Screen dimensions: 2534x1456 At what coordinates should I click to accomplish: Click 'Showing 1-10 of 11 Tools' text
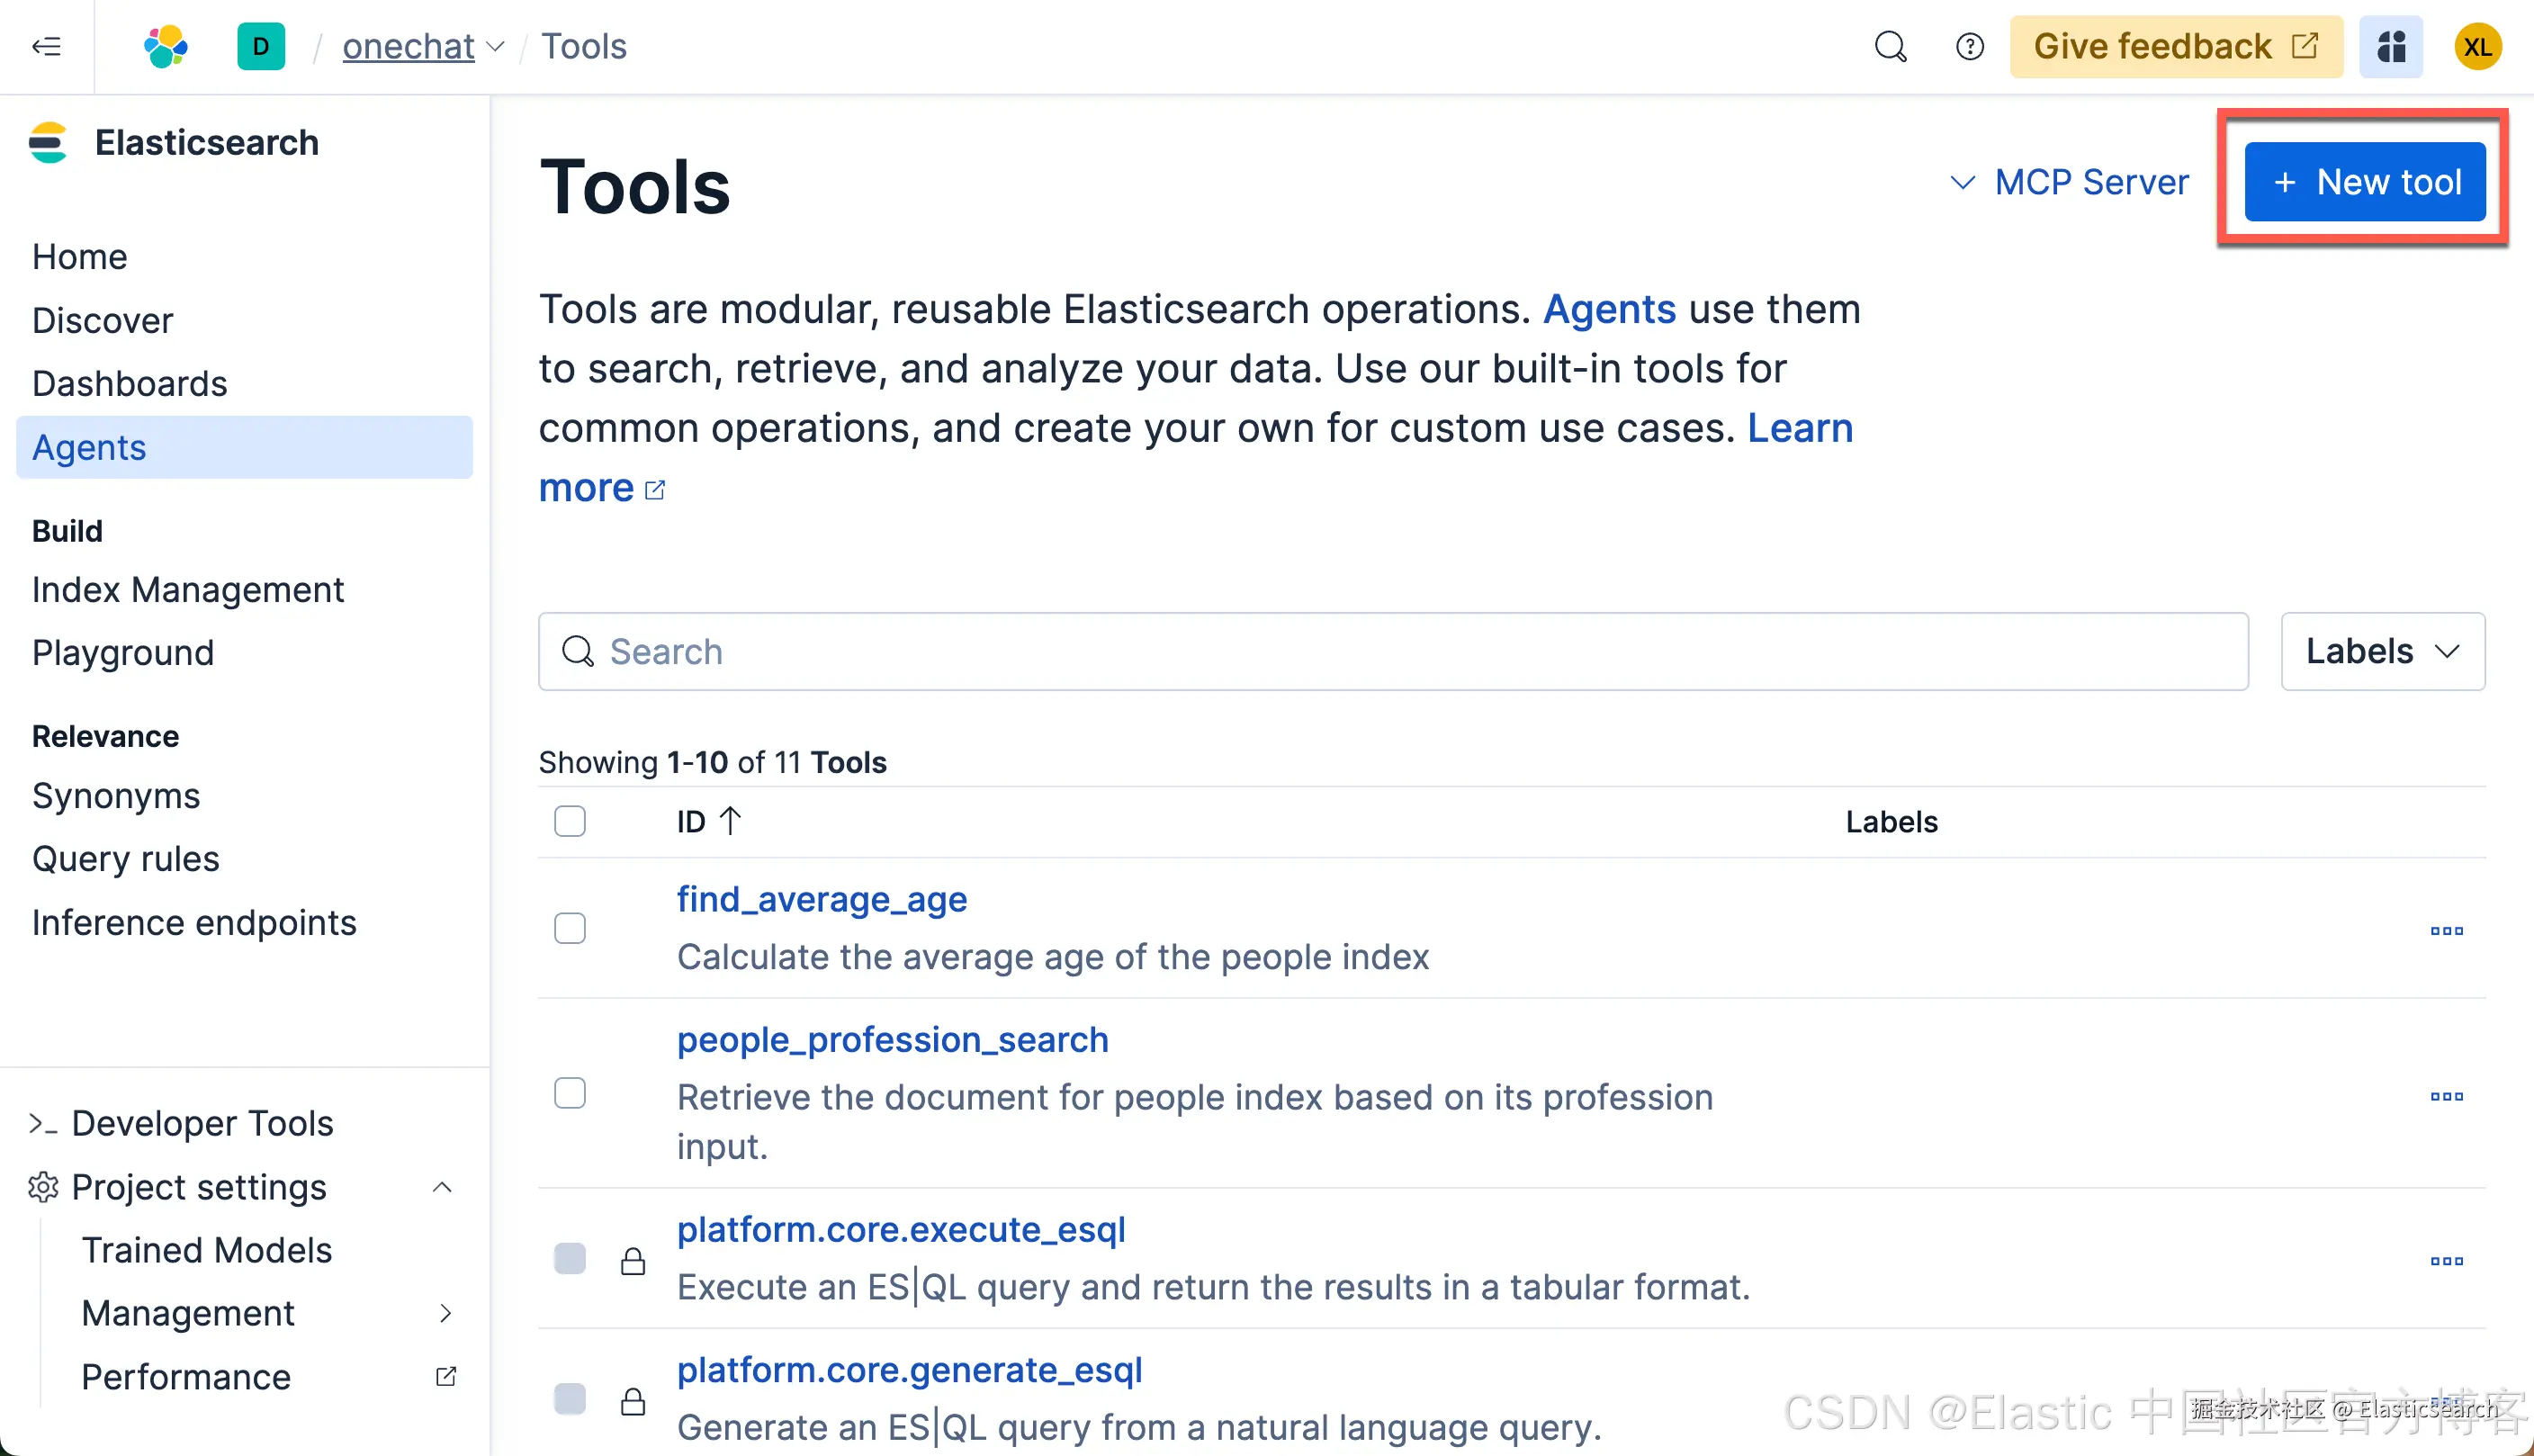pyautogui.click(x=712, y=762)
